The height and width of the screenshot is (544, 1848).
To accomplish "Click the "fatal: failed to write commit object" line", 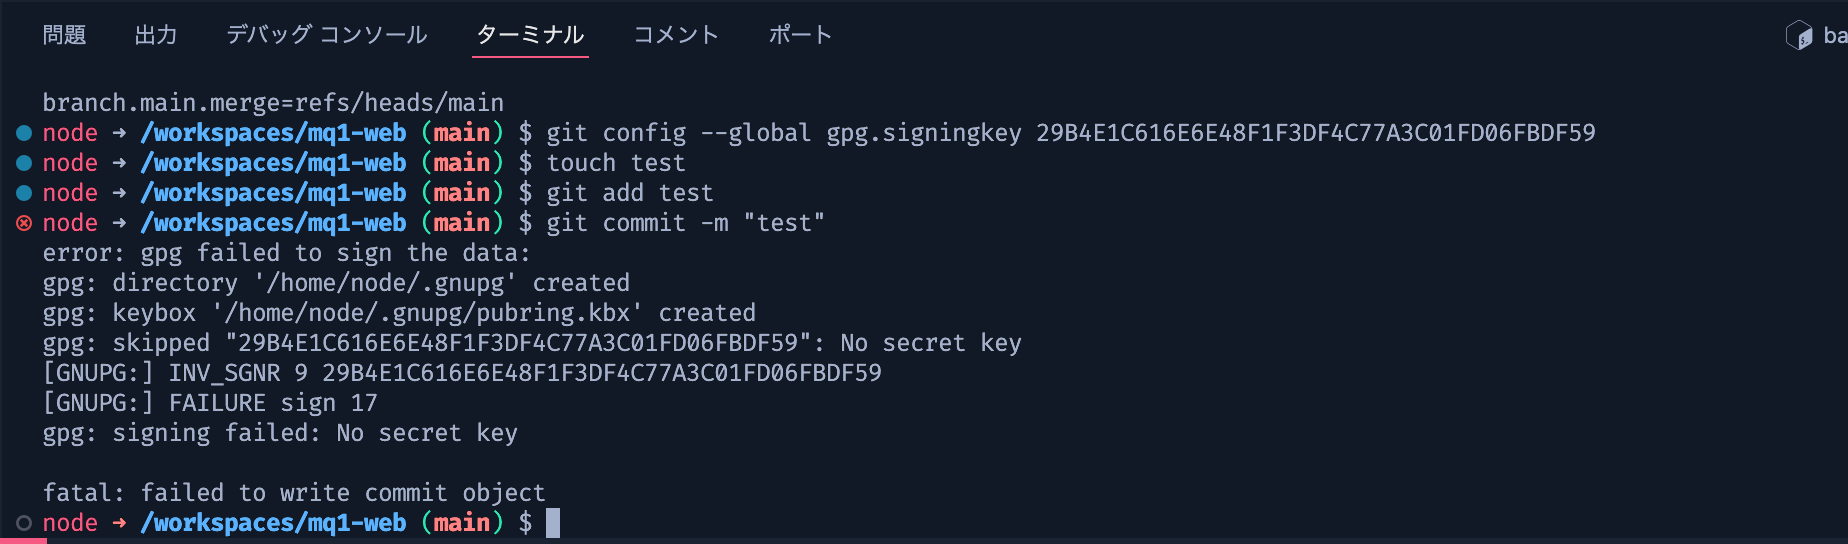I will pos(294,493).
